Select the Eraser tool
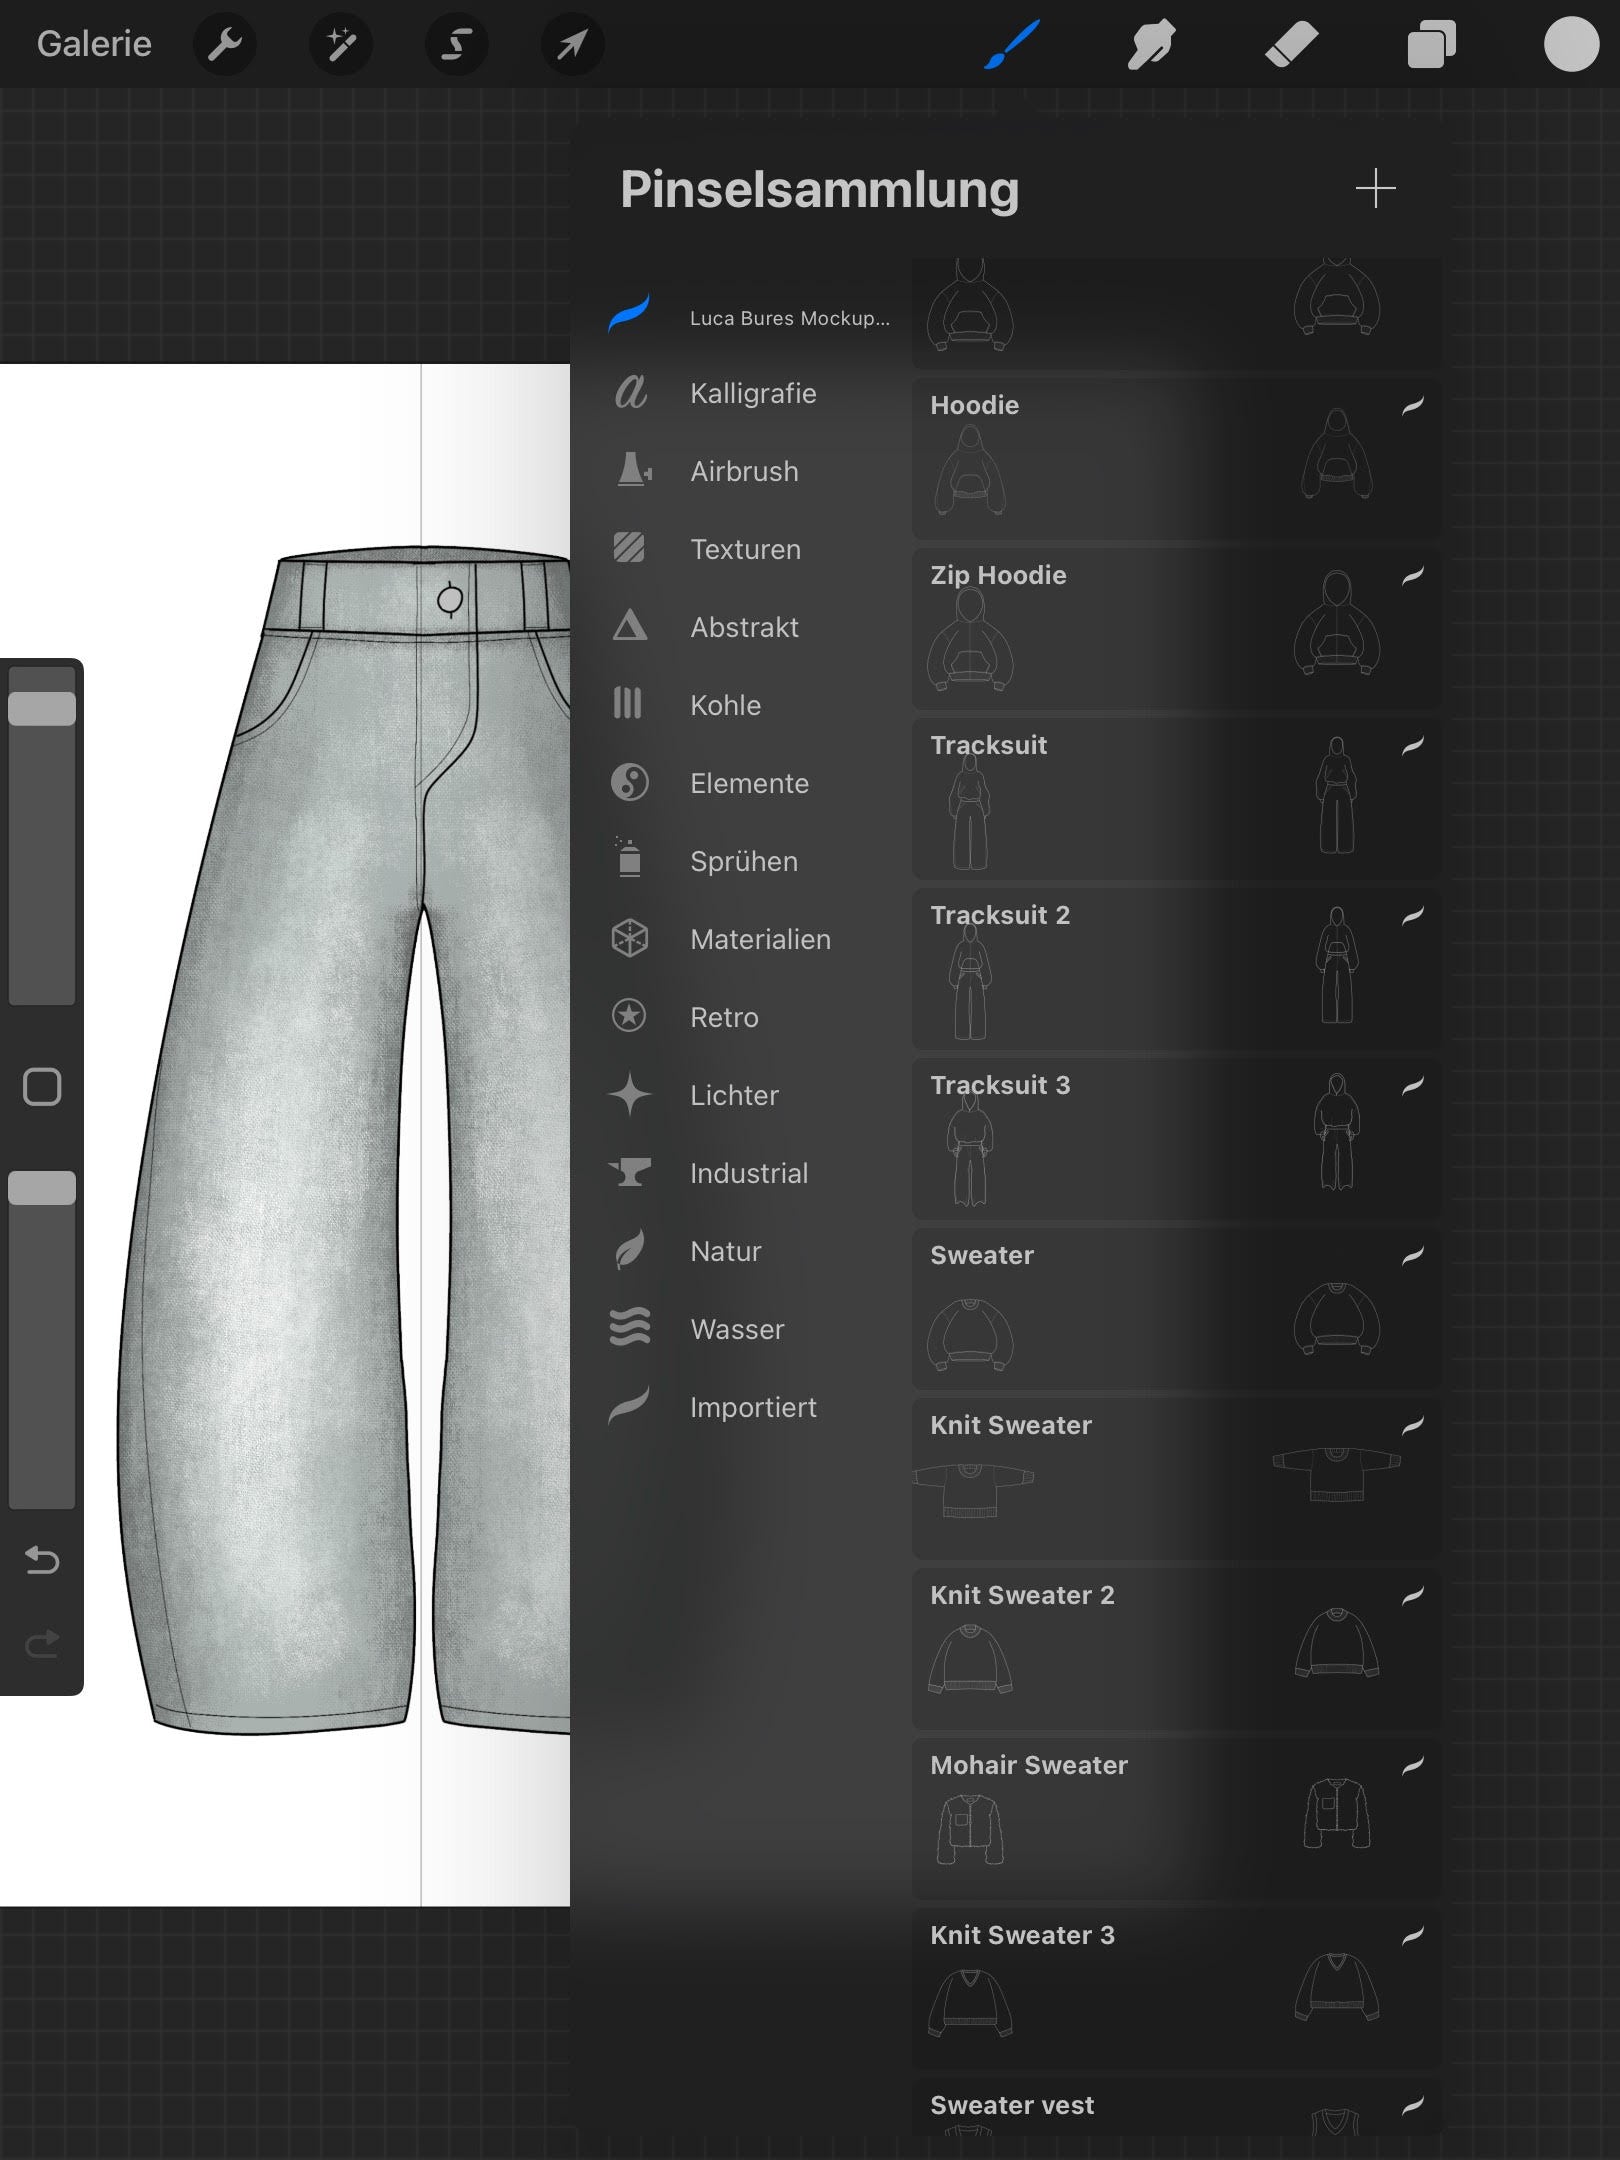The height and width of the screenshot is (2160, 1620). pyautogui.click(x=1291, y=44)
